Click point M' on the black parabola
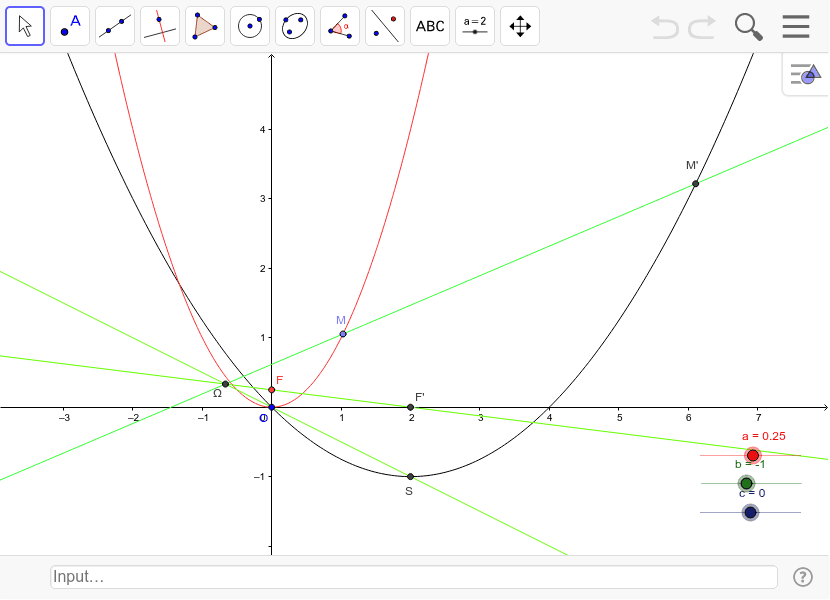 pyautogui.click(x=696, y=184)
